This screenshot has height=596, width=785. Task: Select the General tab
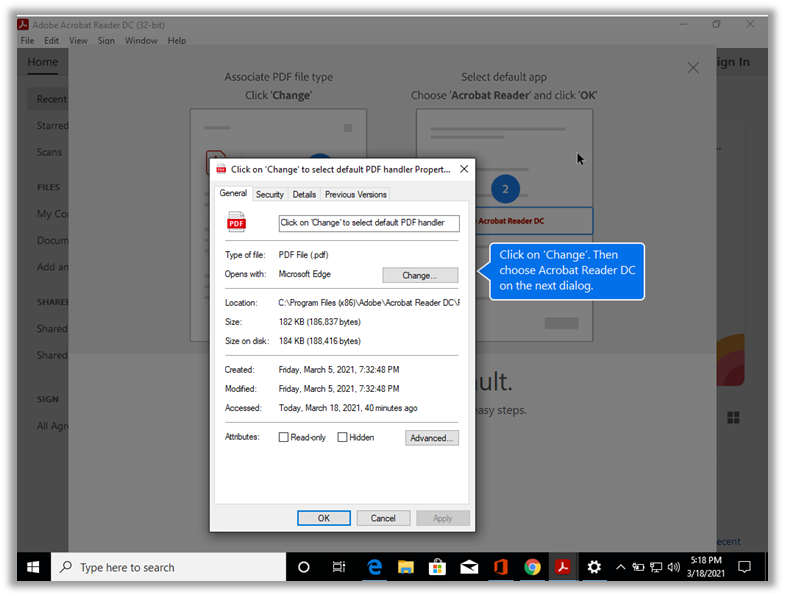[233, 193]
